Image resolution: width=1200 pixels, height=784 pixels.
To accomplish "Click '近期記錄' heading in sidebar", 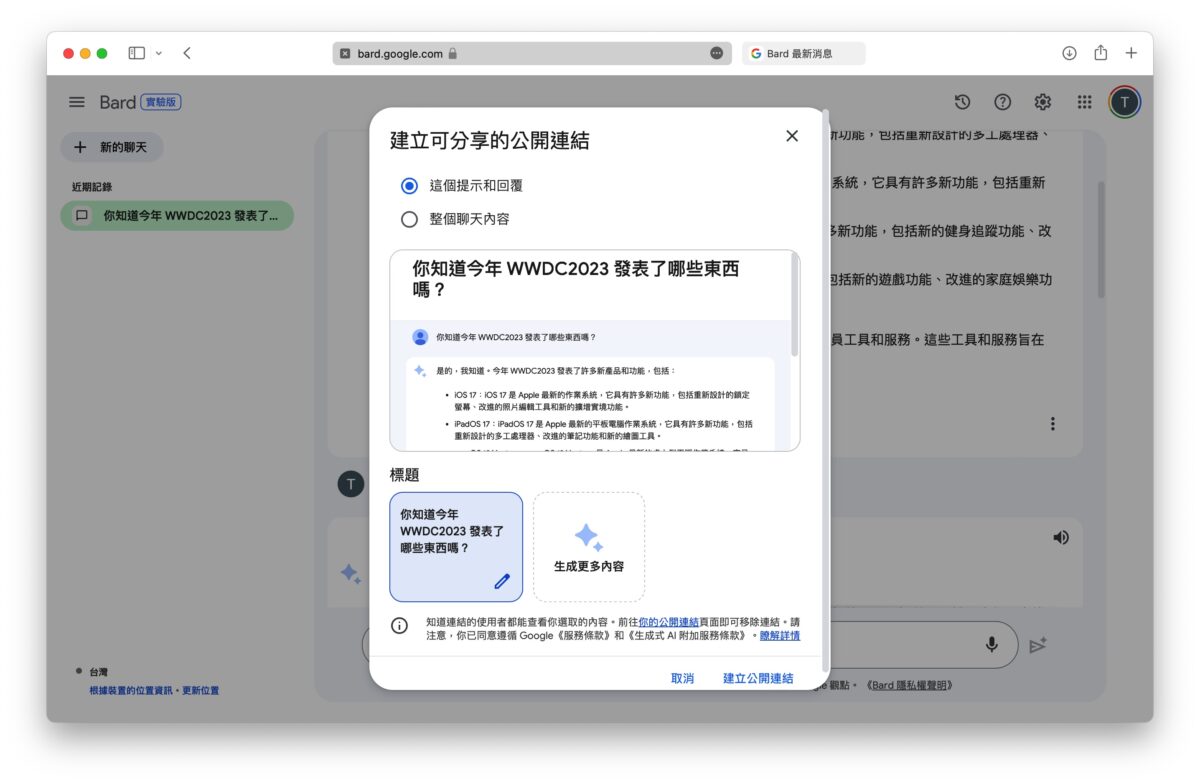I will pyautogui.click(x=91, y=187).
